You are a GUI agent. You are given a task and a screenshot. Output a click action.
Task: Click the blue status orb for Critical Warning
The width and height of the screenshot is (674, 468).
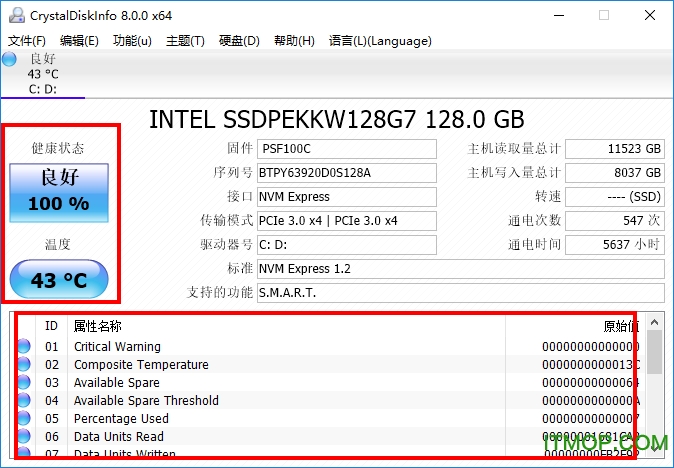pos(24,347)
